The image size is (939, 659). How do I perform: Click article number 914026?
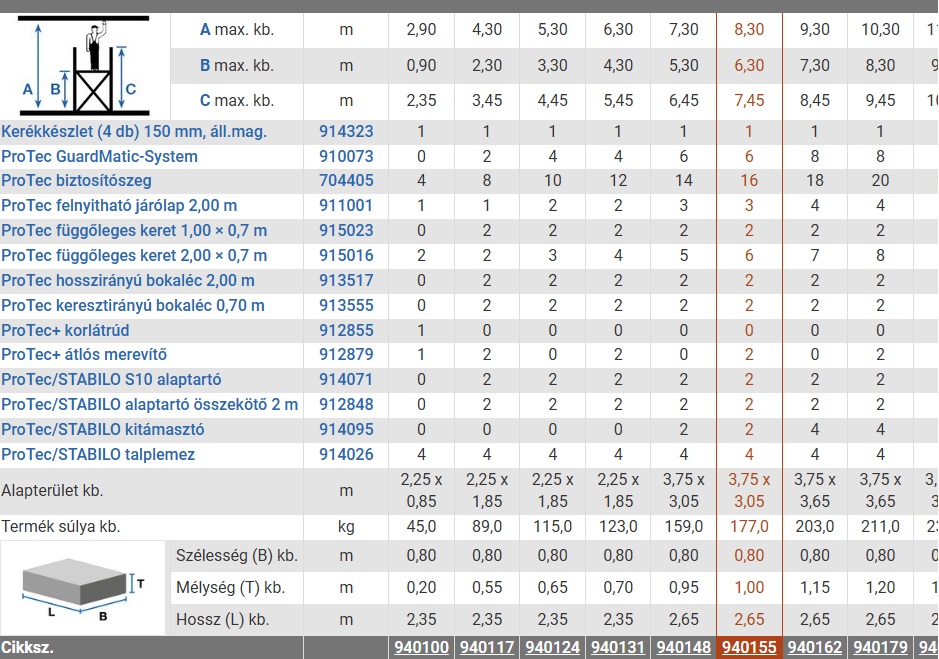[x=346, y=455]
